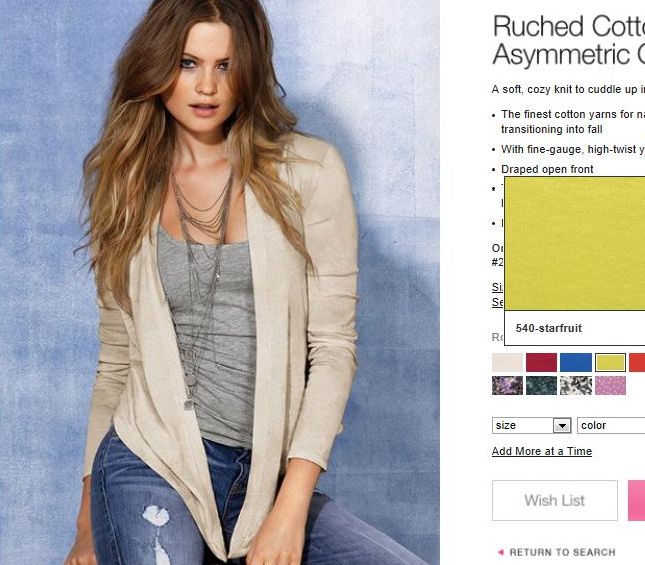Click the pink button beside Wish List
The image size is (645, 565).
click(x=636, y=500)
